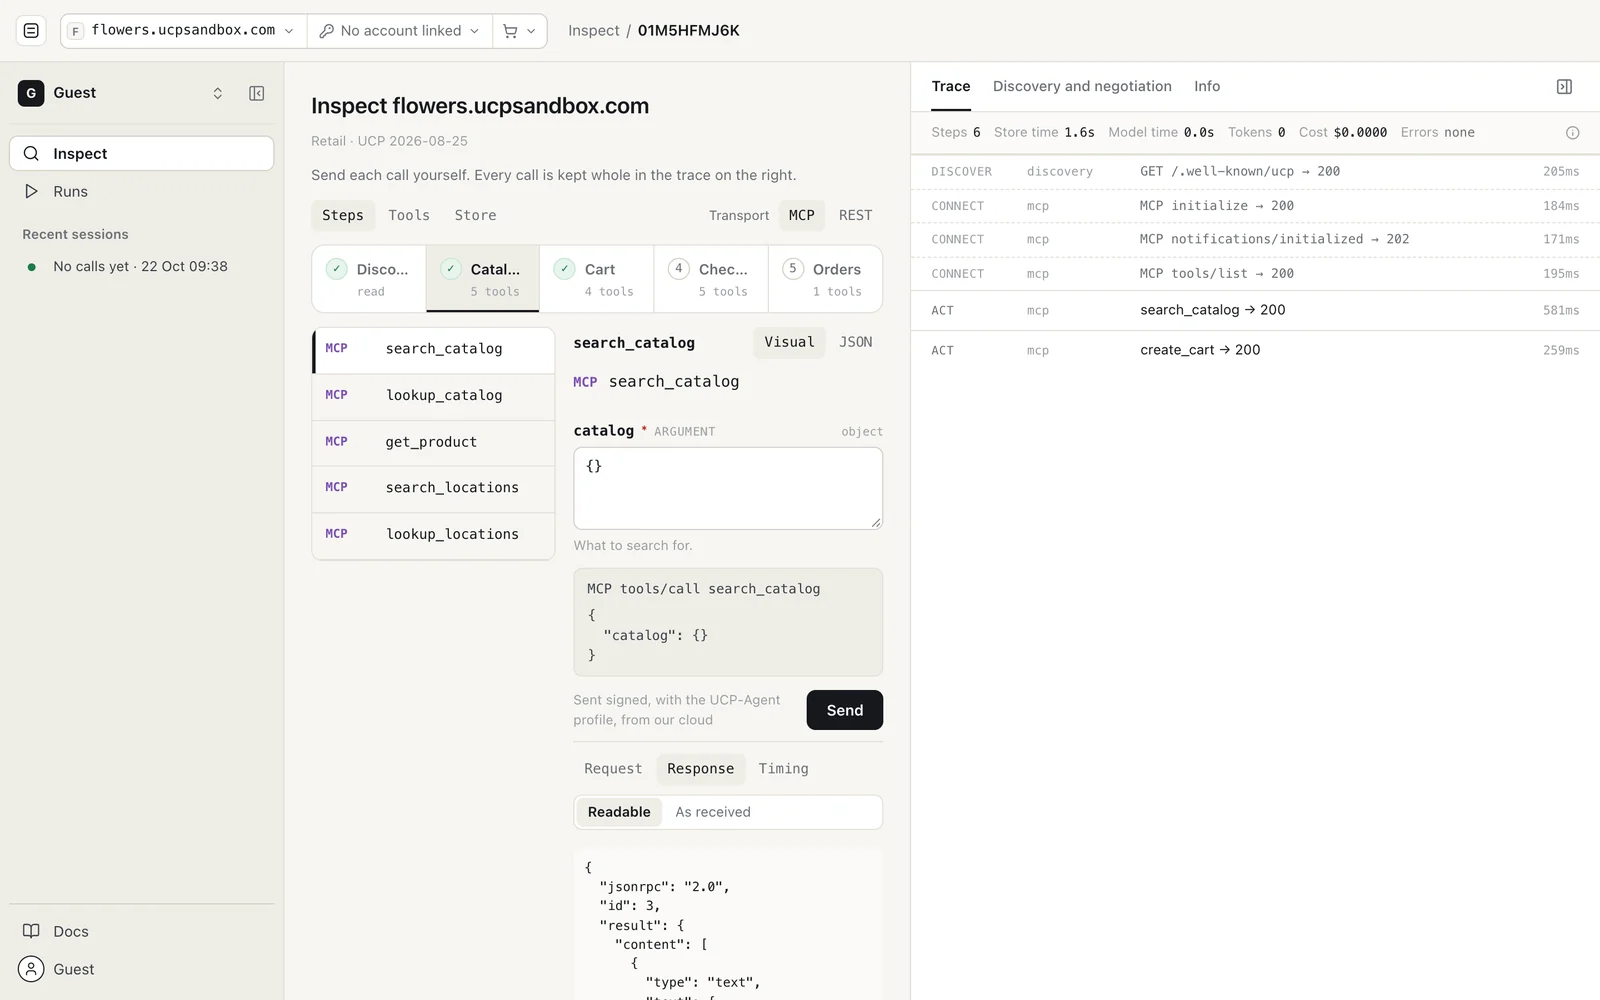Image resolution: width=1600 pixels, height=1000 pixels.
Task: Open Runs in the sidebar
Action: [142, 192]
